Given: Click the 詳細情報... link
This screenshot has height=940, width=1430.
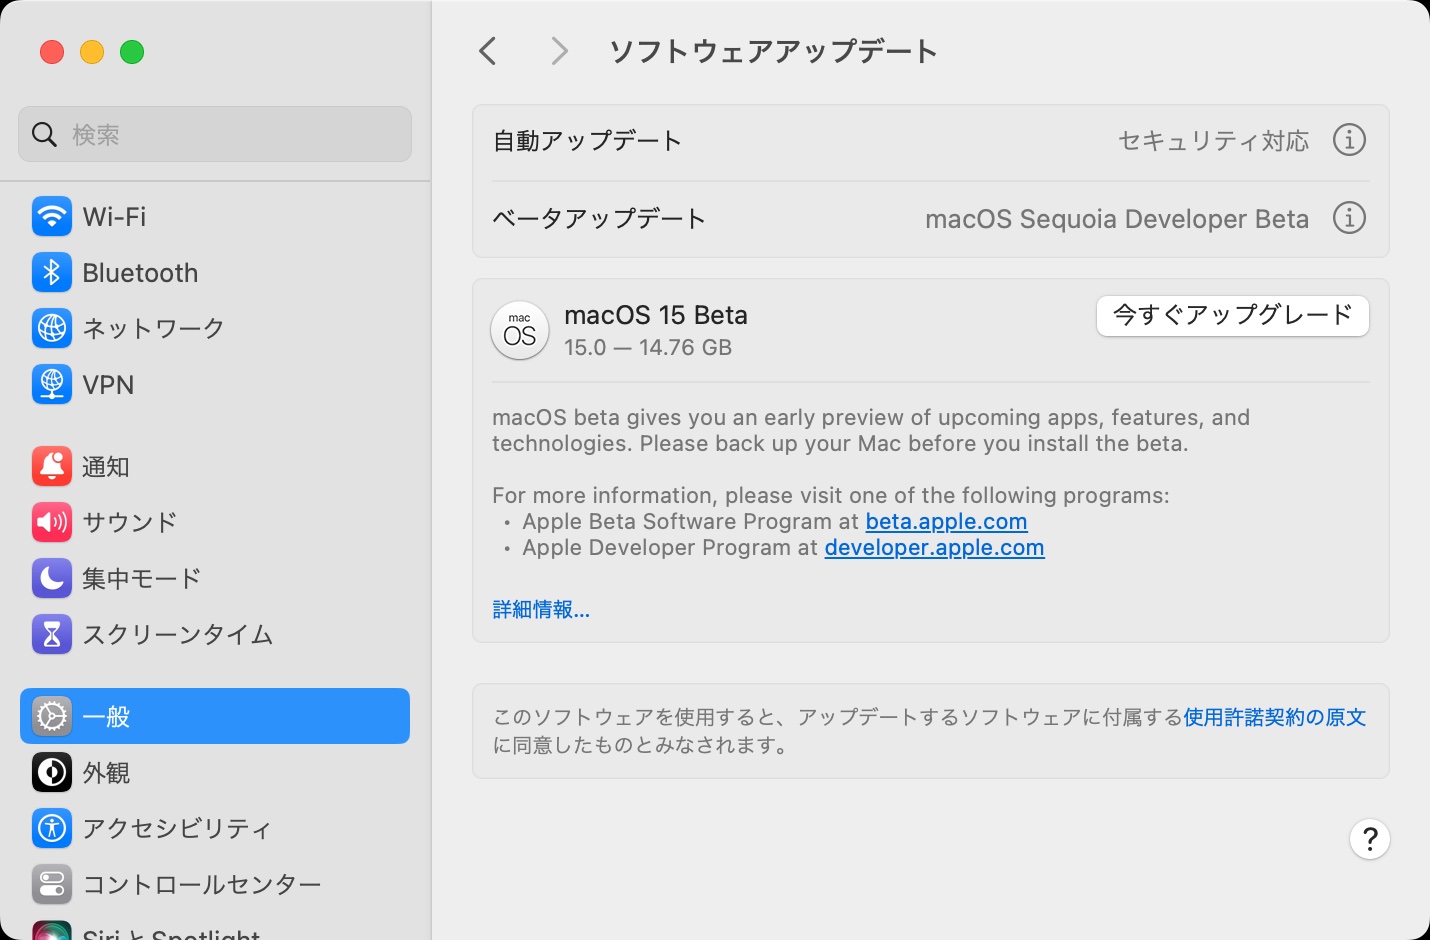Looking at the screenshot, I should click(x=541, y=610).
